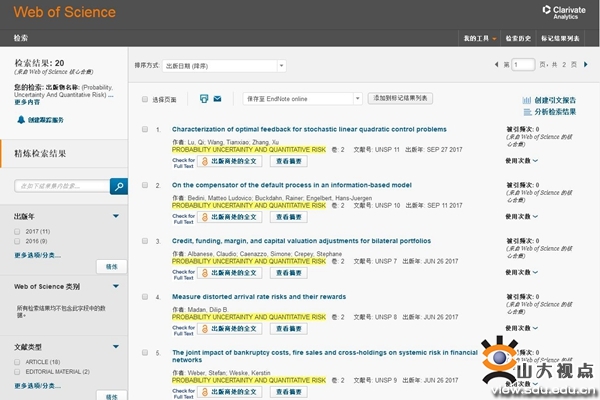Collapse the 出版年 filter section

pyautogui.click(x=116, y=216)
